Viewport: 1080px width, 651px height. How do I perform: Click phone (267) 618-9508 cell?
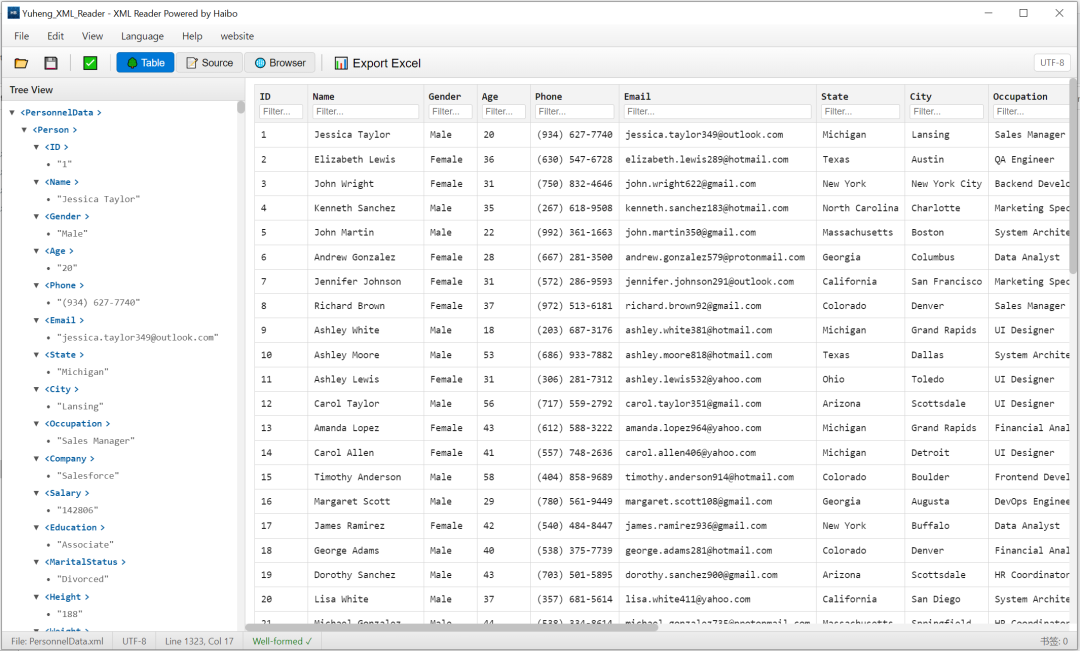(574, 208)
